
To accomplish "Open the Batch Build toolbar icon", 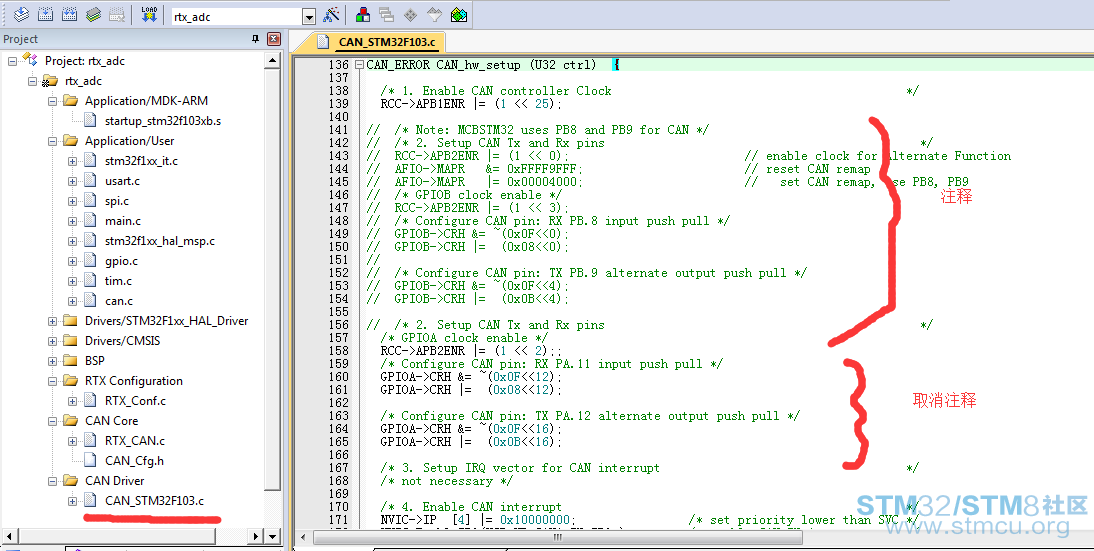I will (93, 15).
